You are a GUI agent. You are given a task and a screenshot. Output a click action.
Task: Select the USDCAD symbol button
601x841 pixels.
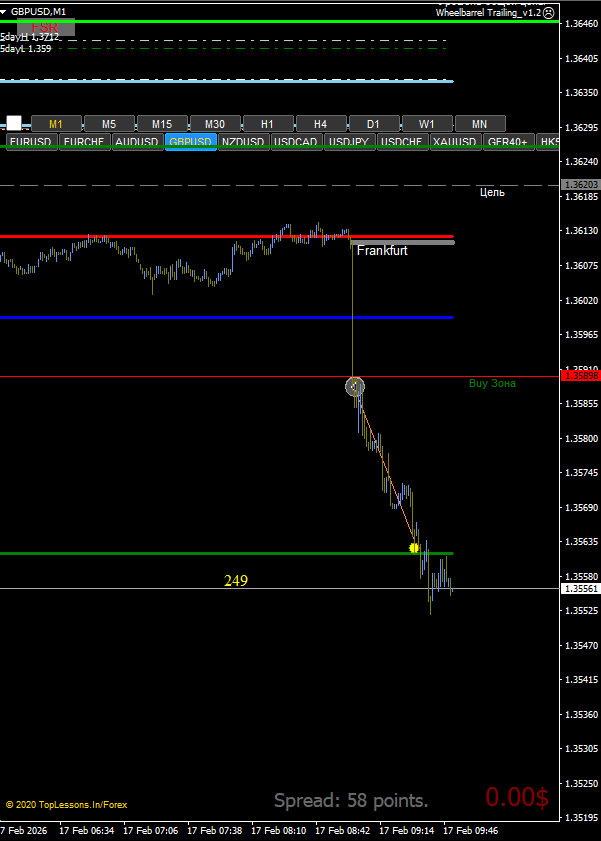point(296,142)
